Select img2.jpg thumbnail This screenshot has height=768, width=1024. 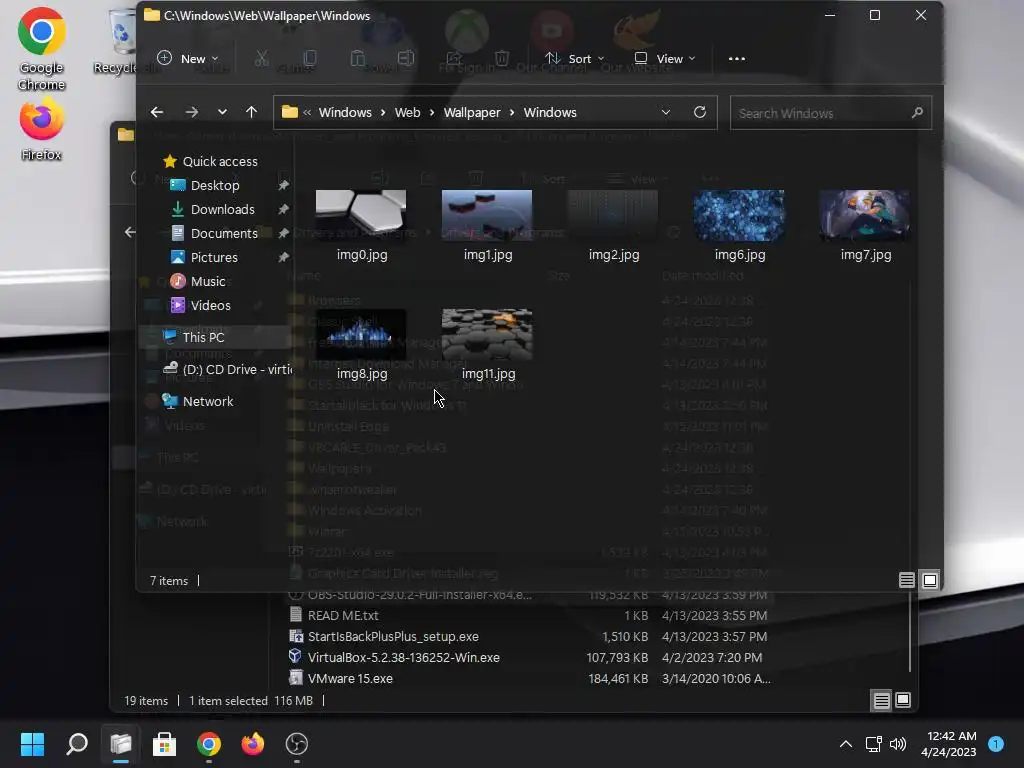click(x=613, y=216)
